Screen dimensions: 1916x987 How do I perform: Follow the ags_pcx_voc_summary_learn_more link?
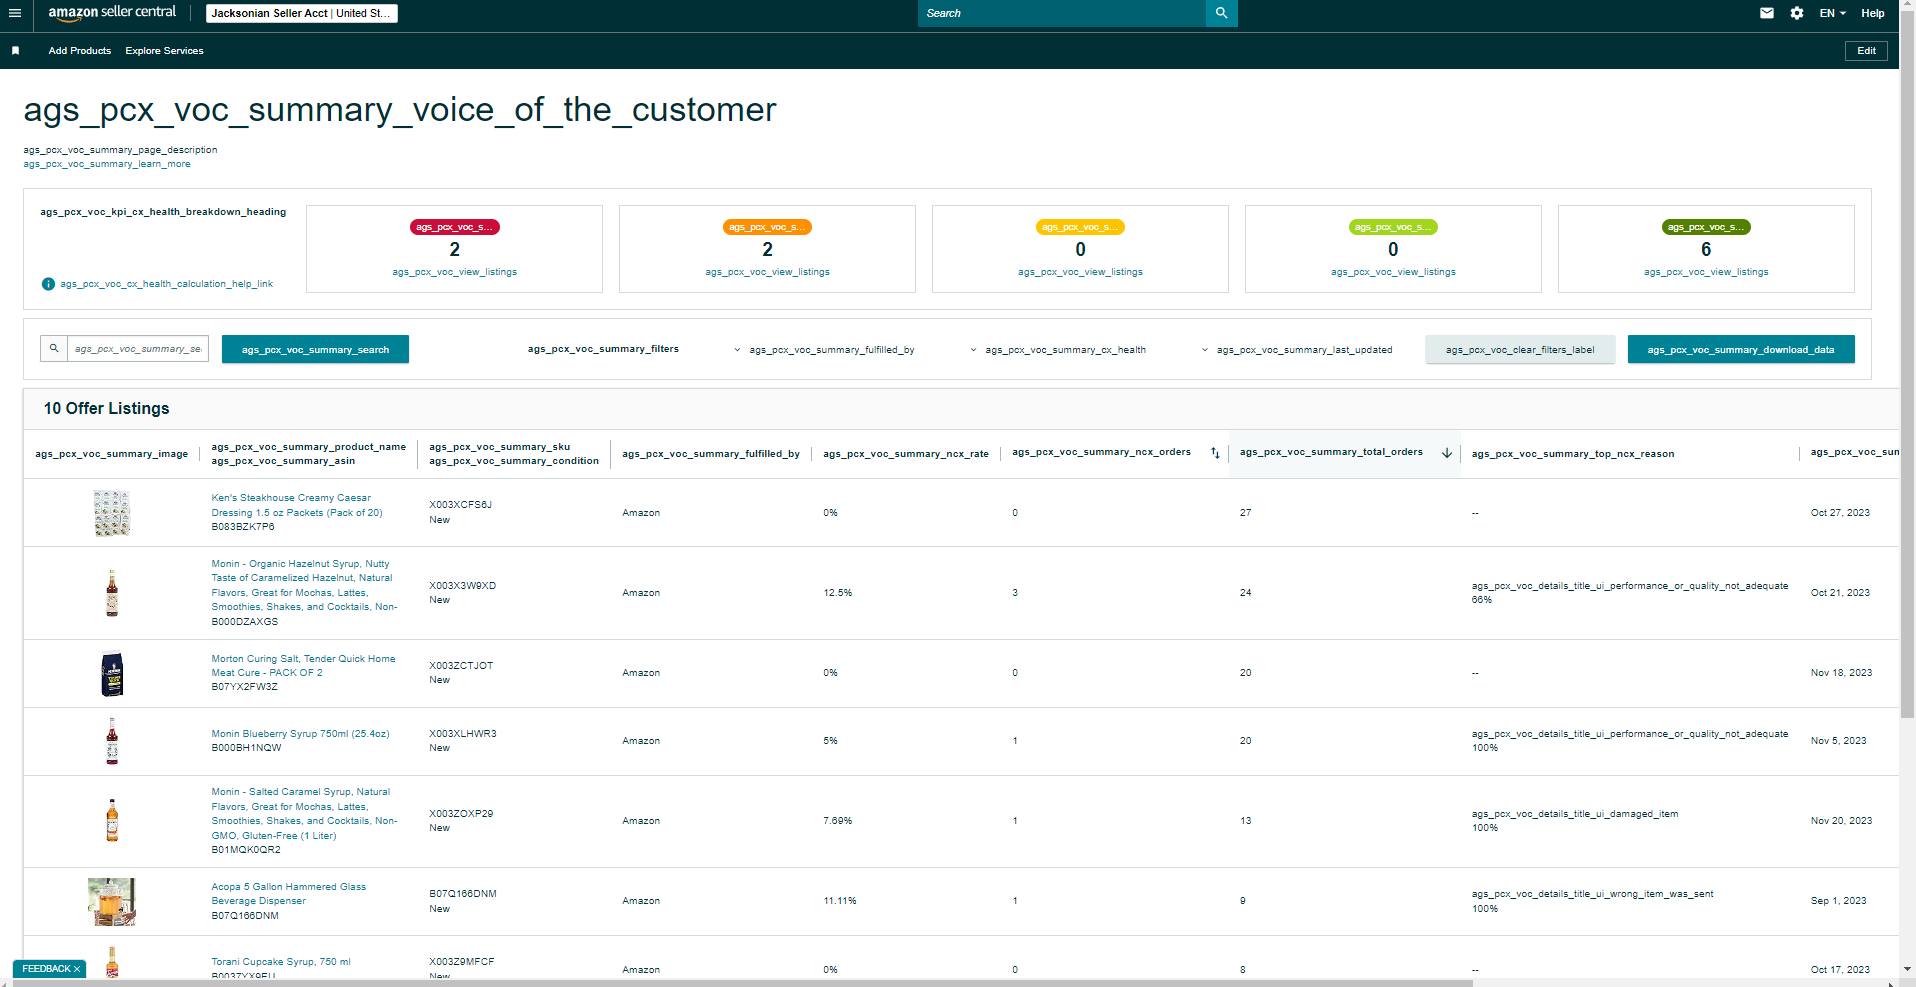tap(107, 164)
